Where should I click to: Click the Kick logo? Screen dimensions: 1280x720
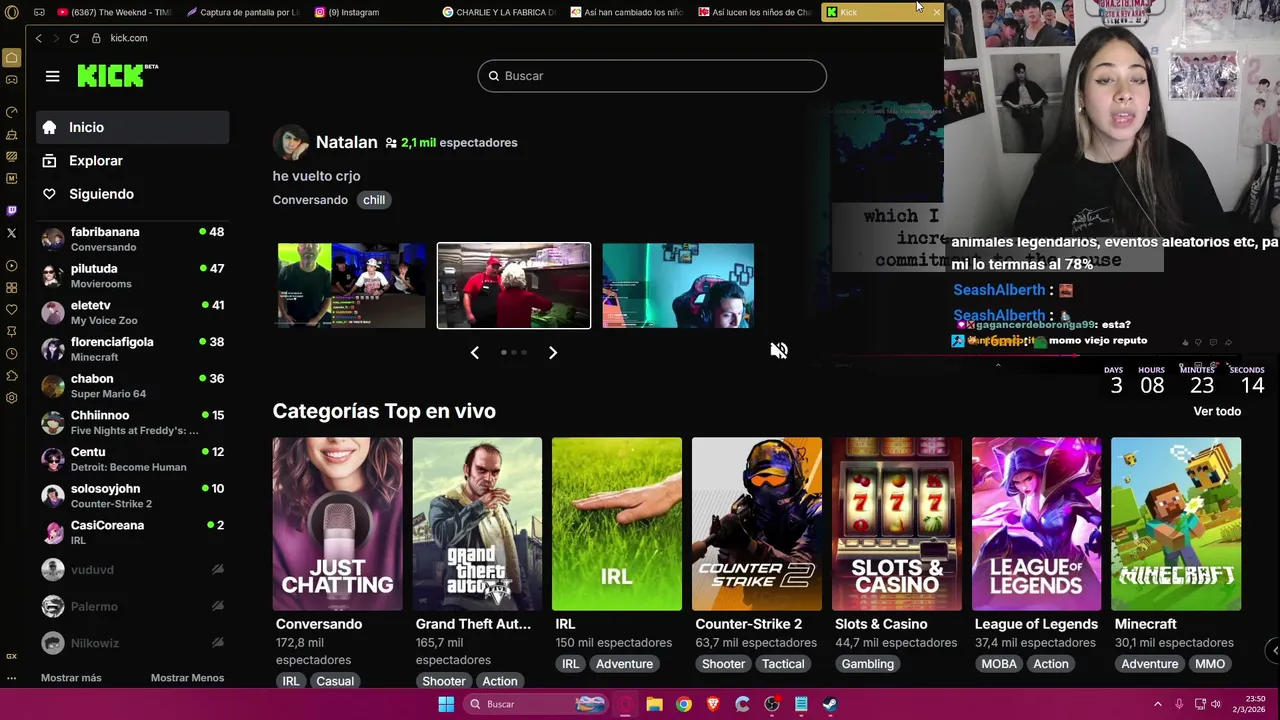pos(117,75)
